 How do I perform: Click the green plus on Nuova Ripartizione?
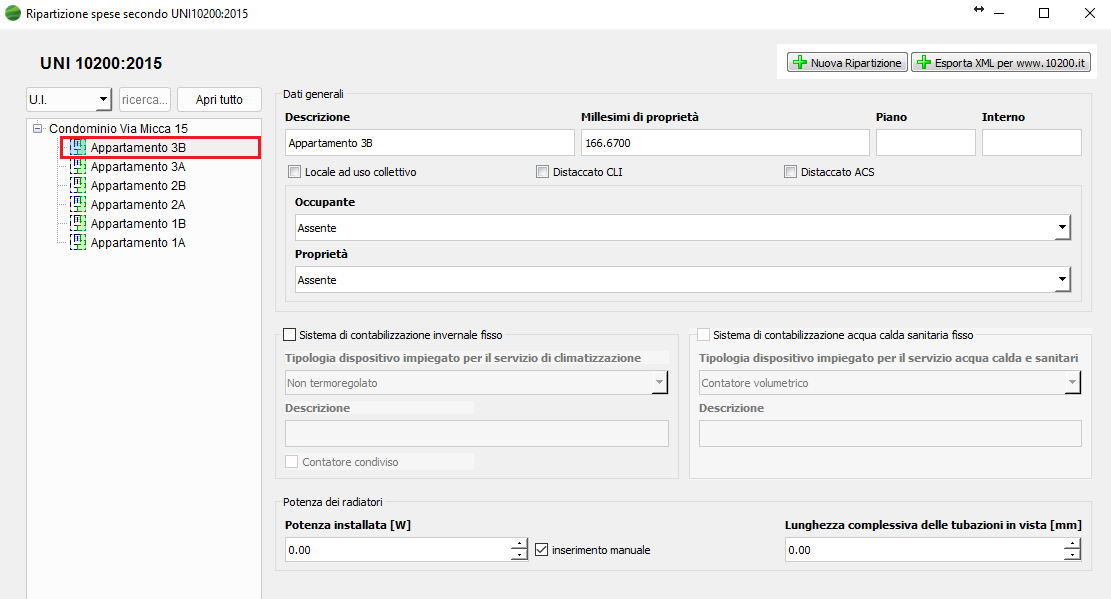[799, 63]
